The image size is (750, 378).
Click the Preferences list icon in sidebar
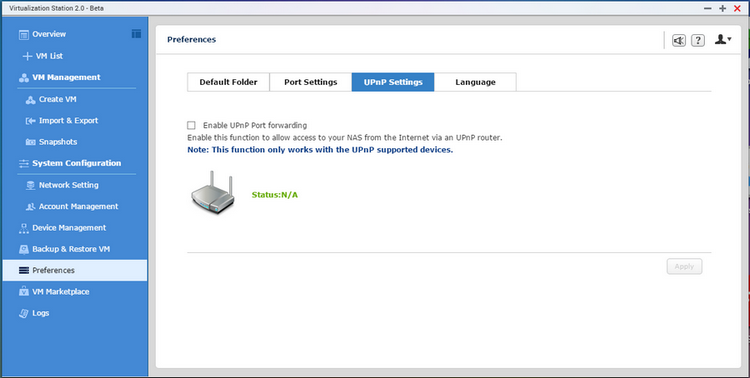23,270
